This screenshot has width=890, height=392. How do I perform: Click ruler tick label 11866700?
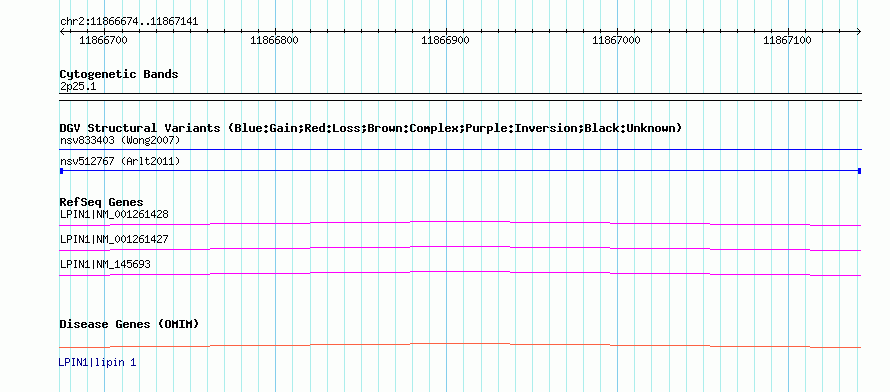[103, 40]
